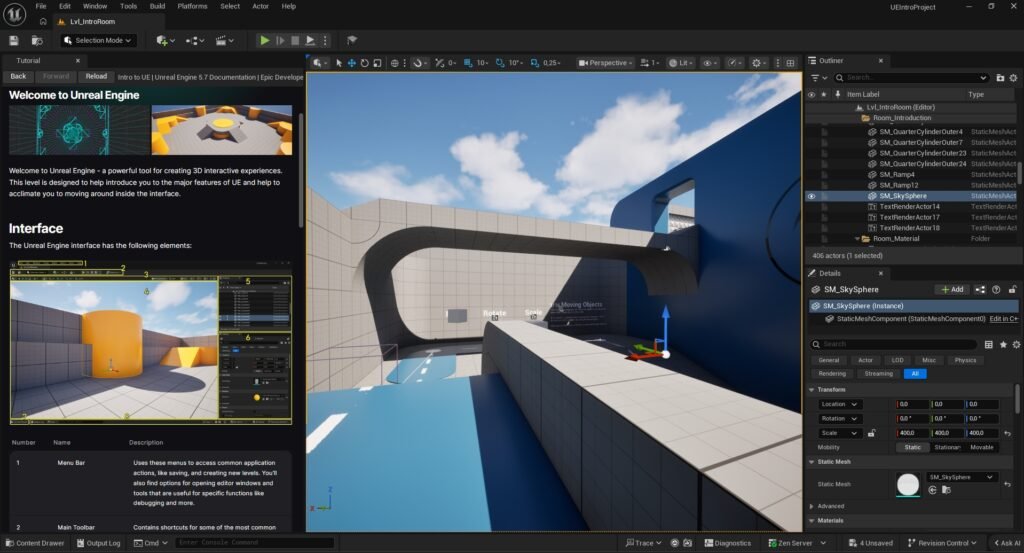
Task: Toggle visibility eye for SM_SkySphere row
Action: click(x=811, y=196)
